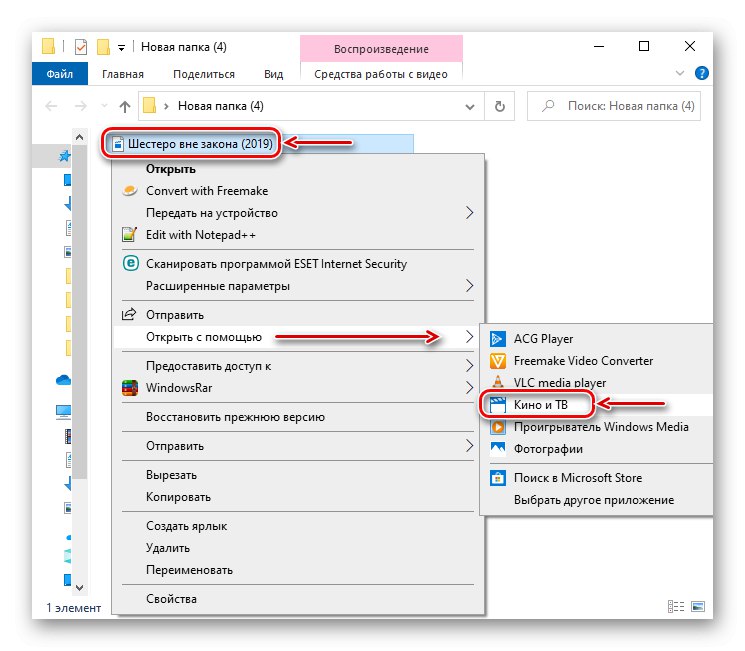Click the Файл button in ribbon
Viewport: 745px width, 651px height.
(x=59, y=74)
